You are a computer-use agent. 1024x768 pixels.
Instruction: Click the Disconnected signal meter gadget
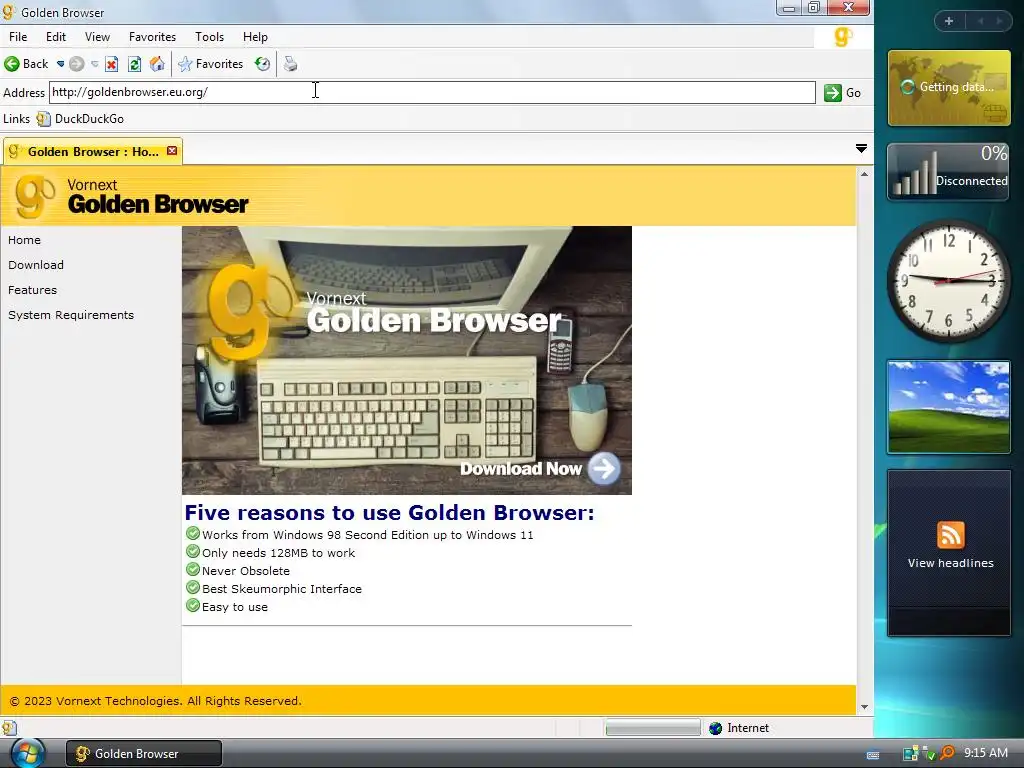pos(948,171)
